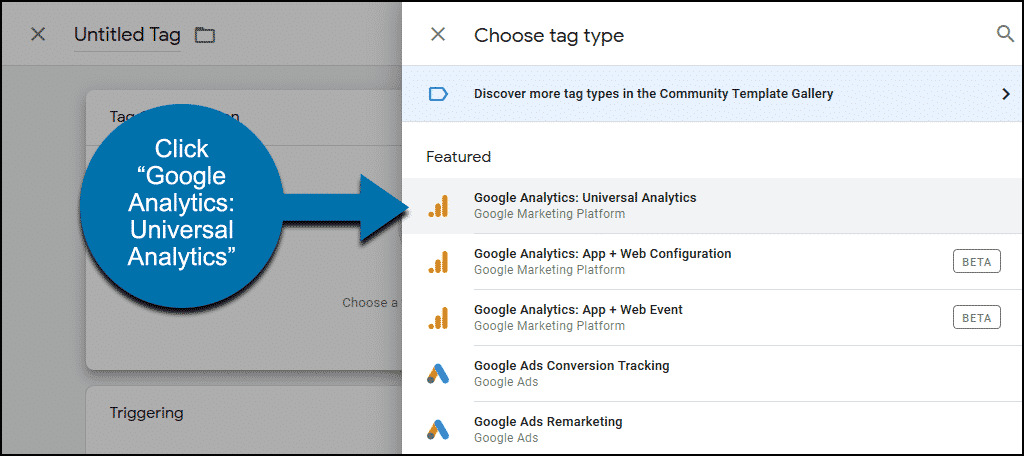
Task: Choose Google Analytics: App + Web Configuration
Action: pos(603,253)
